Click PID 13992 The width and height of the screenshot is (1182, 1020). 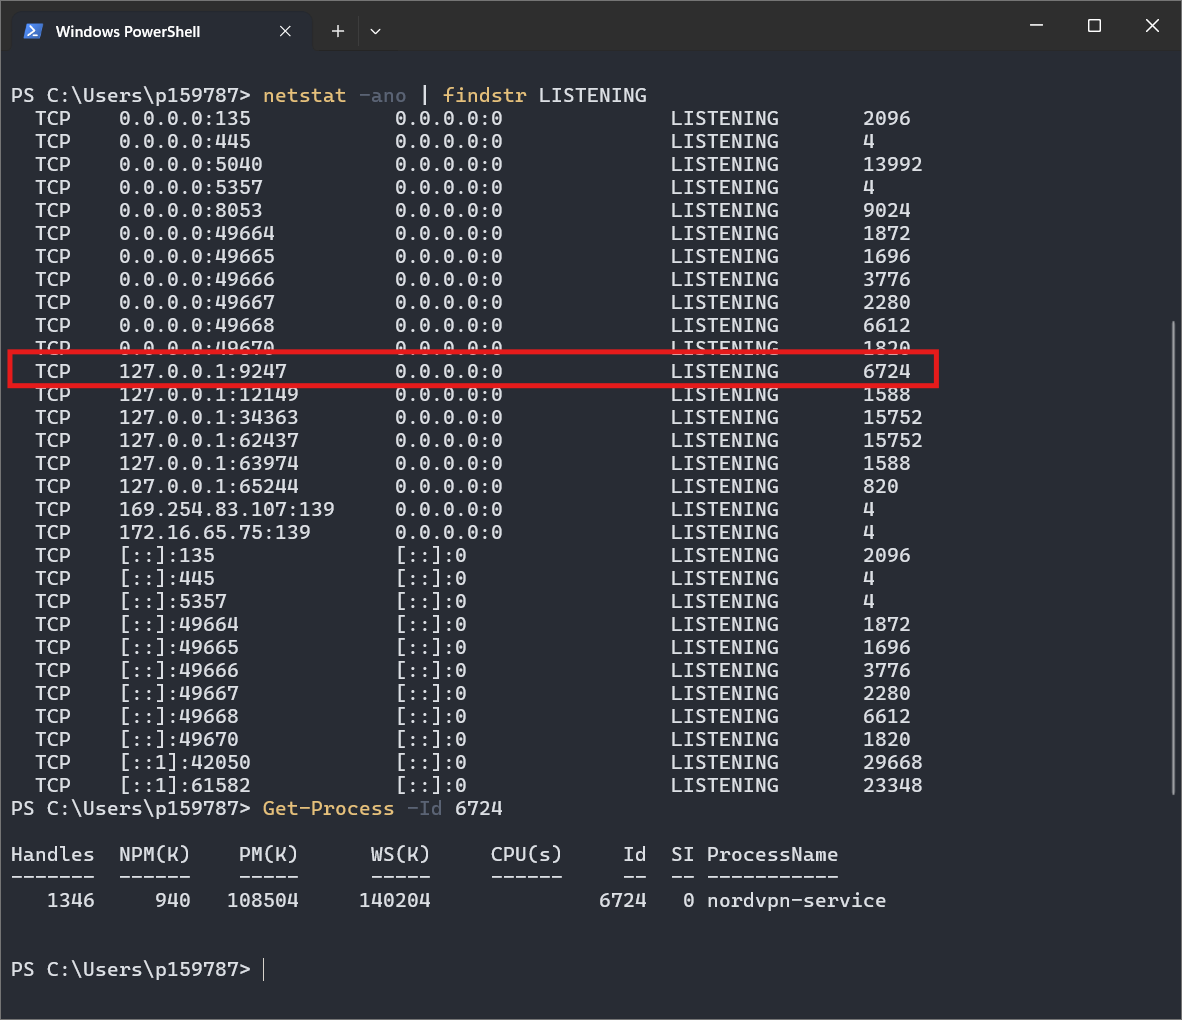pyautogui.click(x=893, y=165)
